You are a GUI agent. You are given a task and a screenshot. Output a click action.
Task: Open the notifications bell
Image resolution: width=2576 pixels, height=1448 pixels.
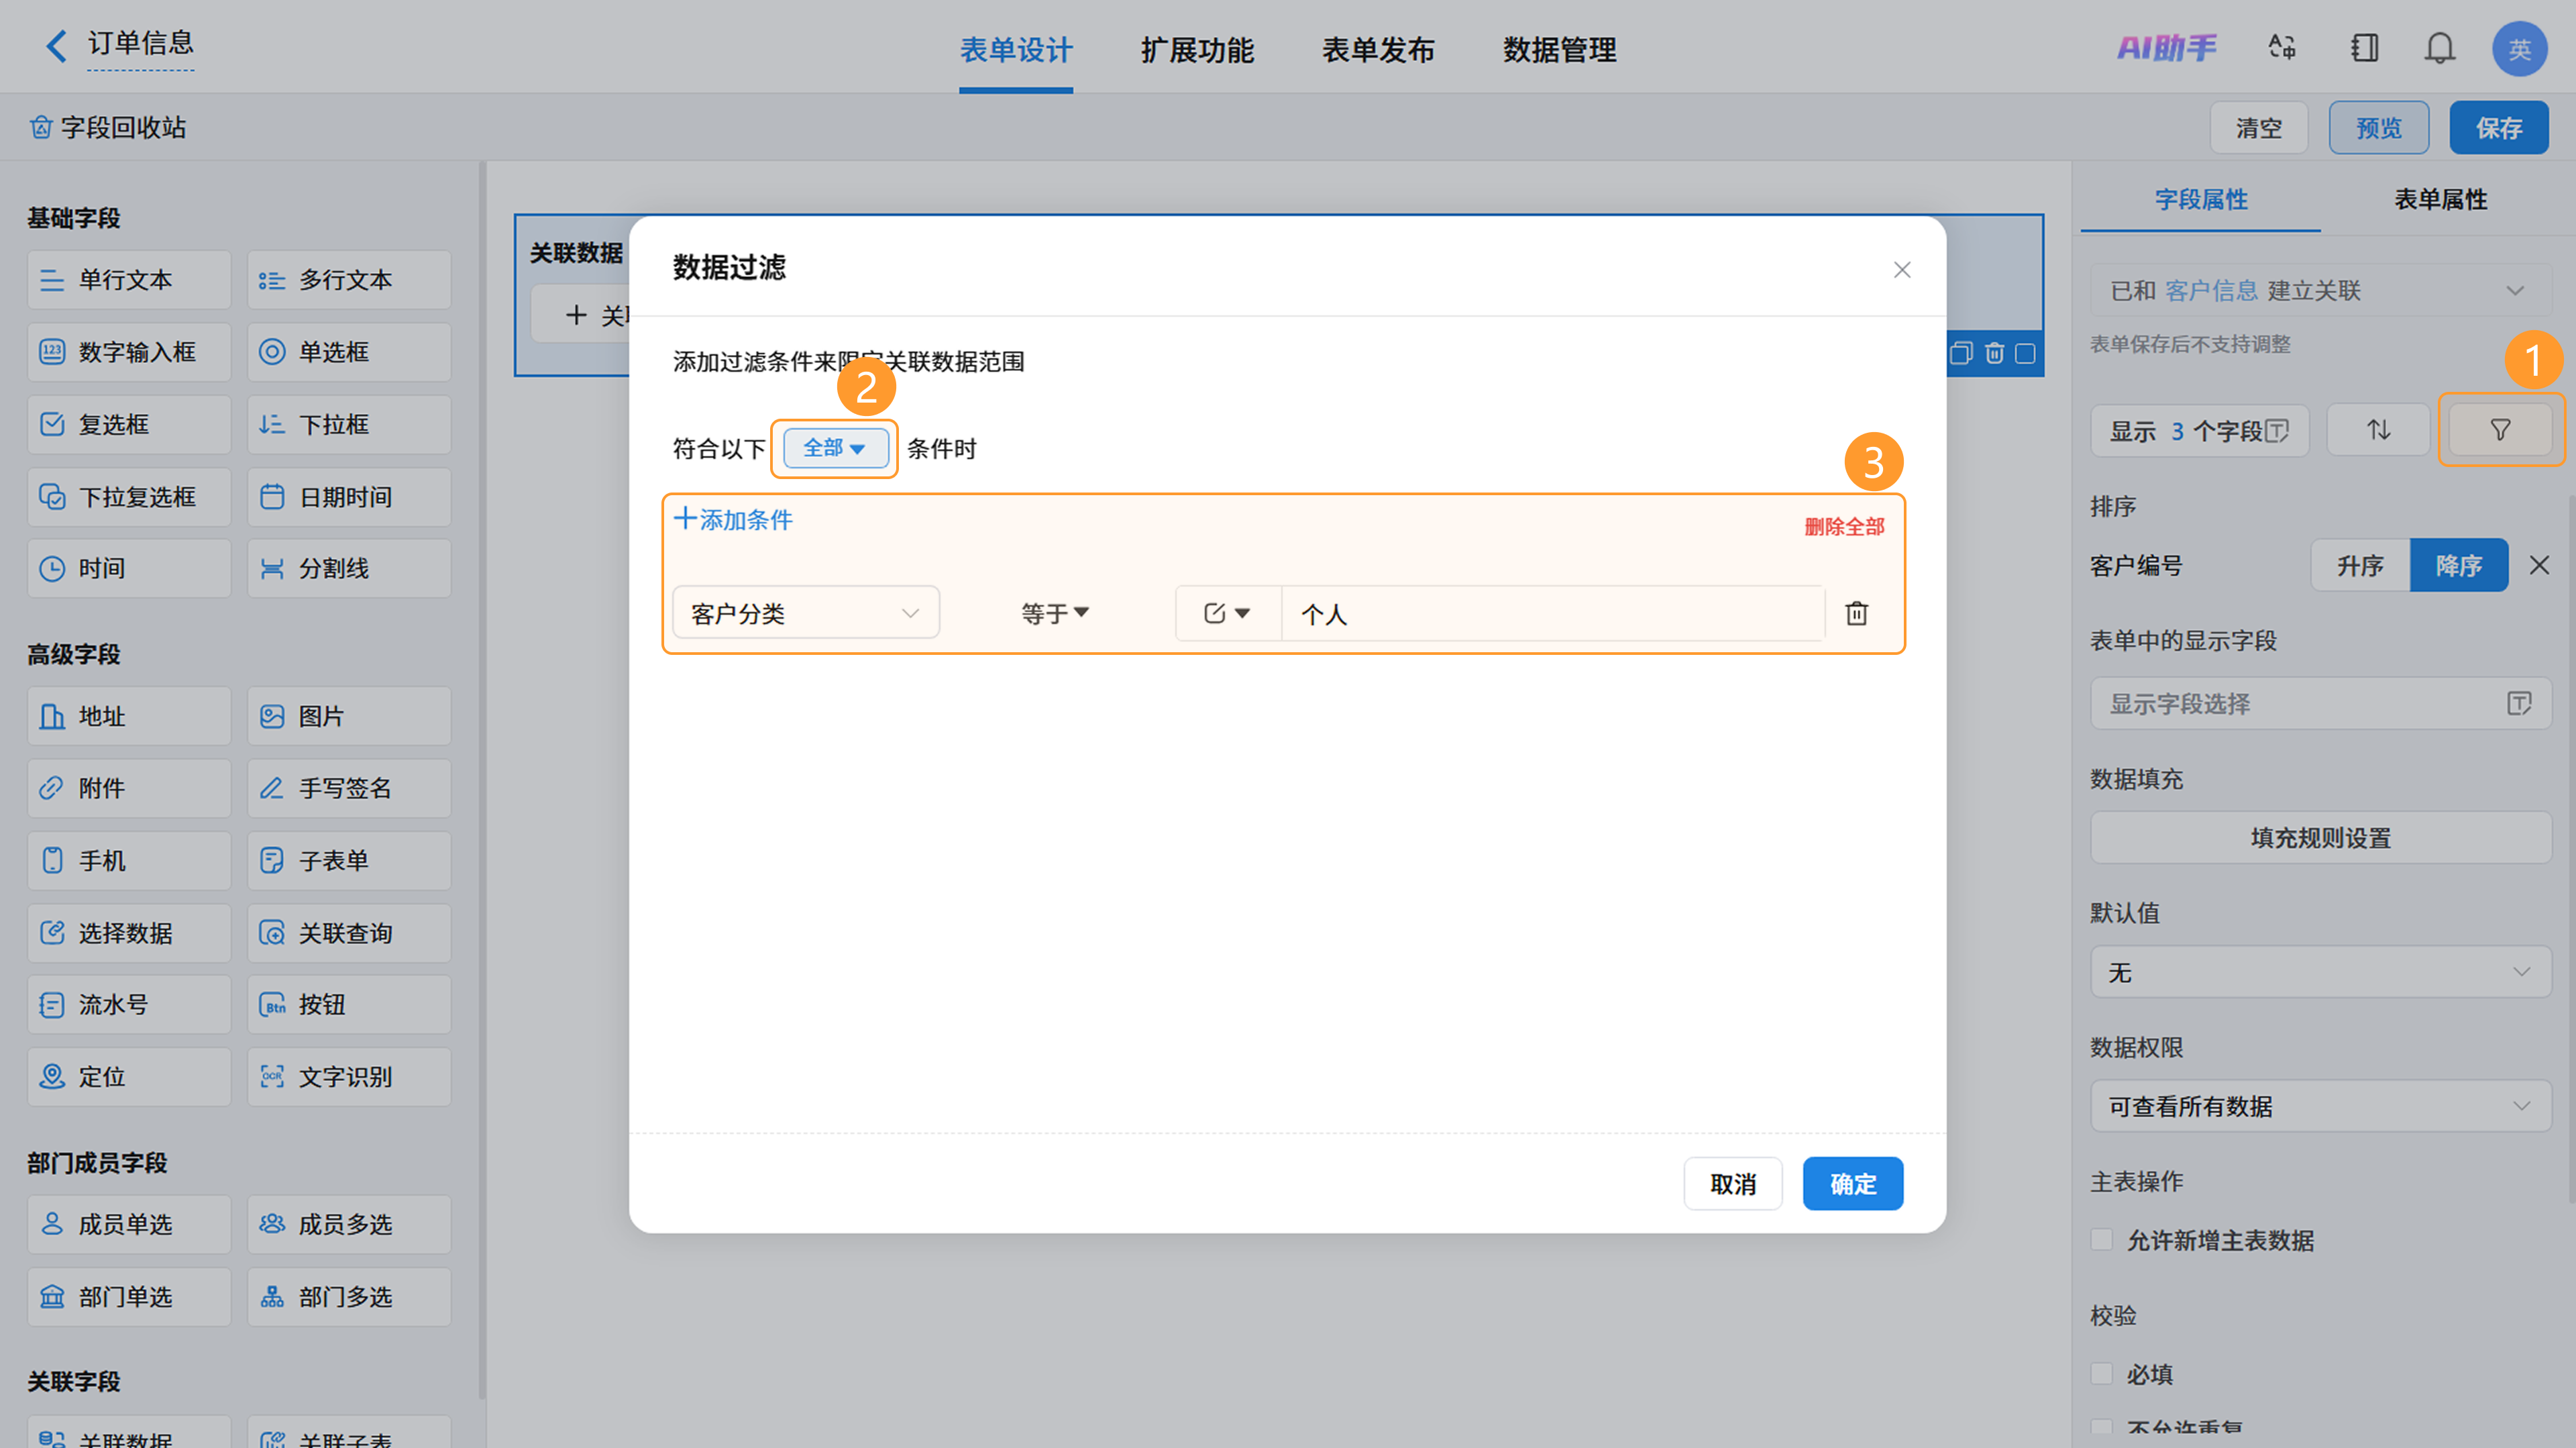click(2440, 47)
